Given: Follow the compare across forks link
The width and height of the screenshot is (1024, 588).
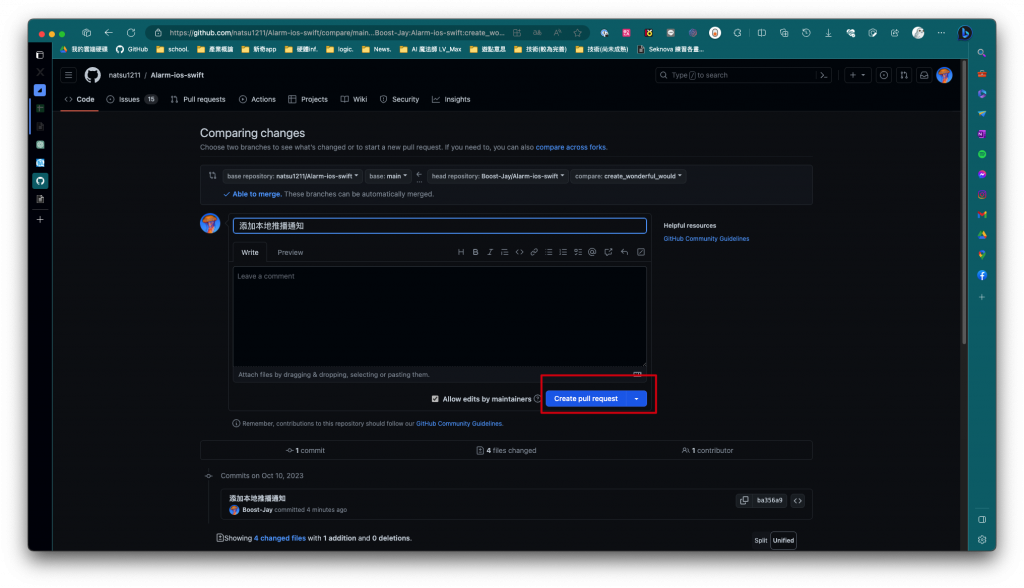Looking at the screenshot, I should pyautogui.click(x=571, y=147).
